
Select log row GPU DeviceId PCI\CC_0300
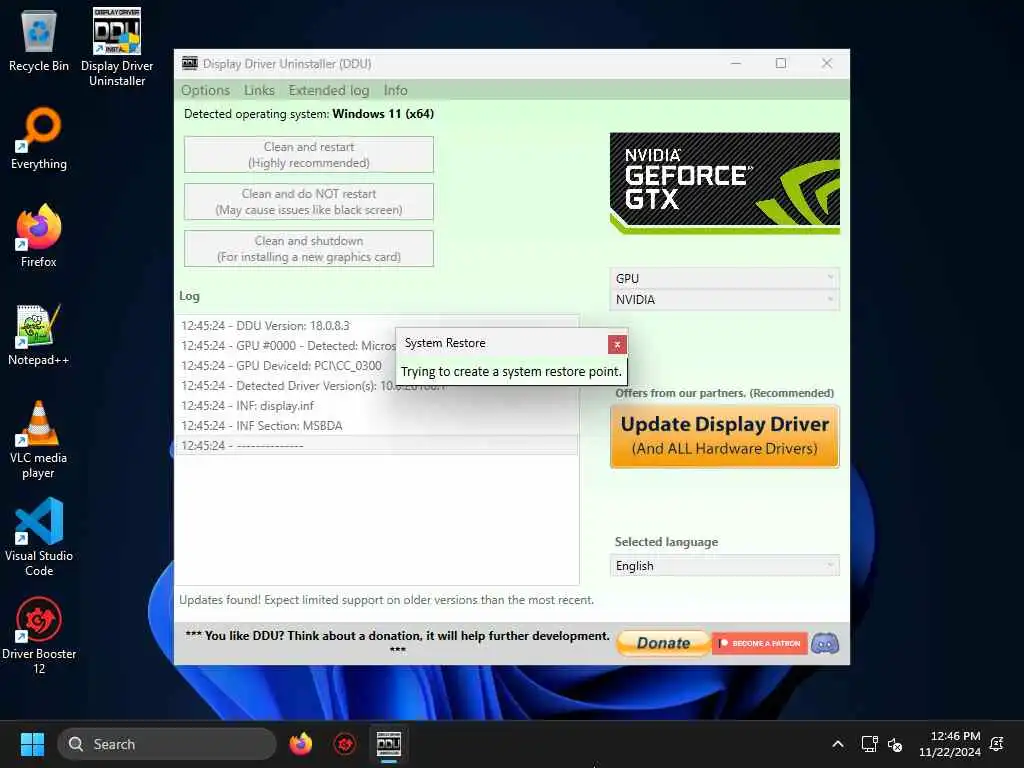click(x=286, y=366)
